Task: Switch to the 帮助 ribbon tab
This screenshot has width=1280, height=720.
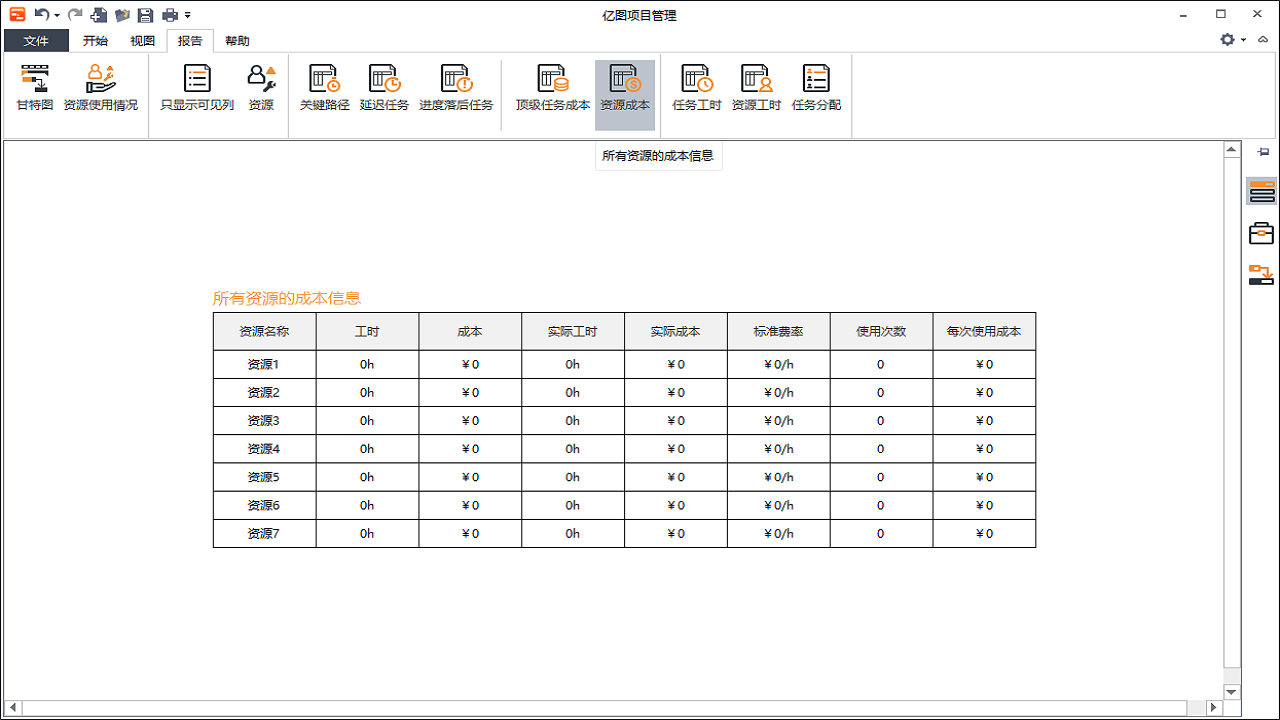Action: pos(235,40)
